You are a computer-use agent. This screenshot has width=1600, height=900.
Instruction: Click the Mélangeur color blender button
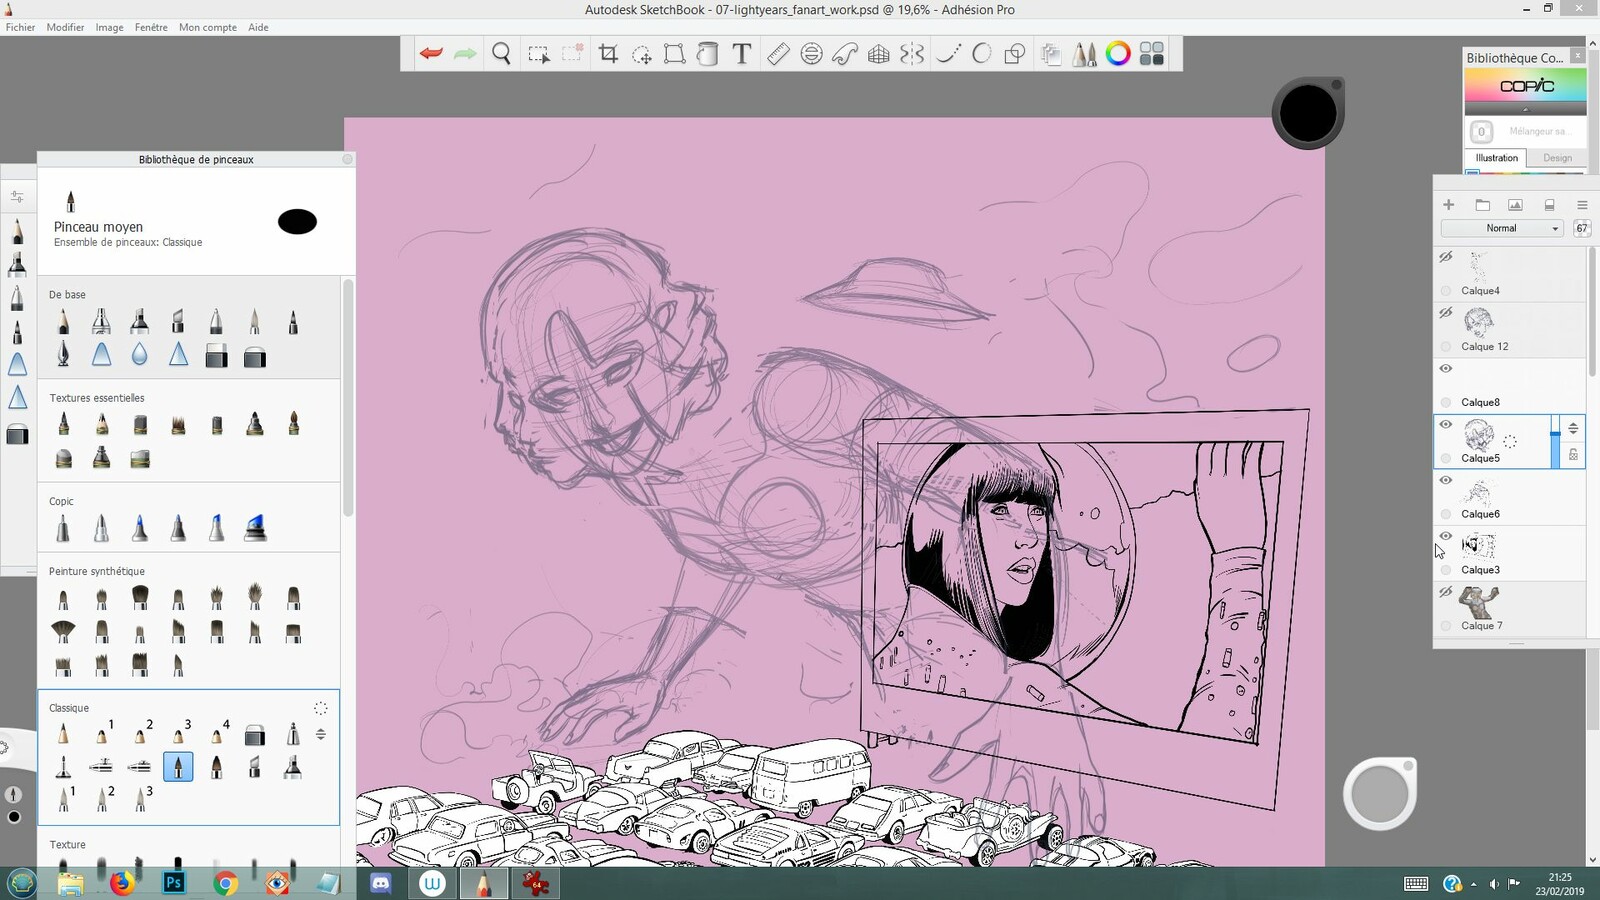1482,131
